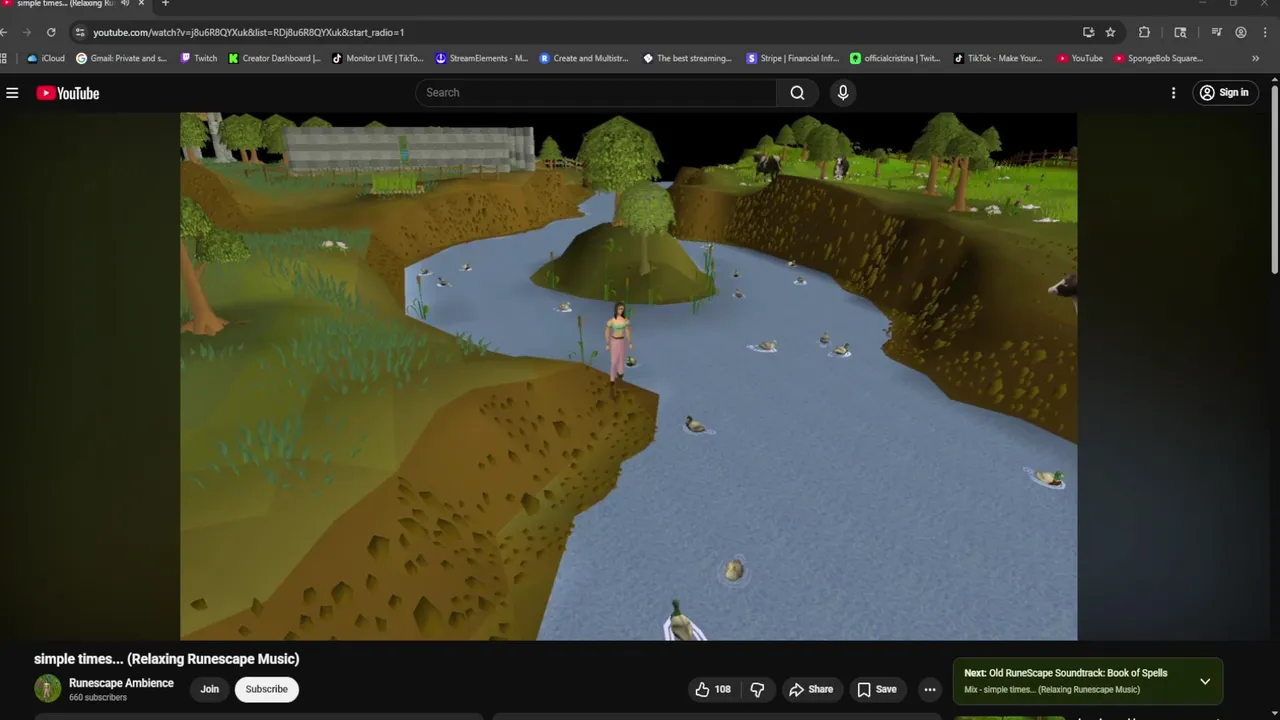Open the Gmail bookmark
The width and height of the screenshot is (1280, 720).
(121, 58)
